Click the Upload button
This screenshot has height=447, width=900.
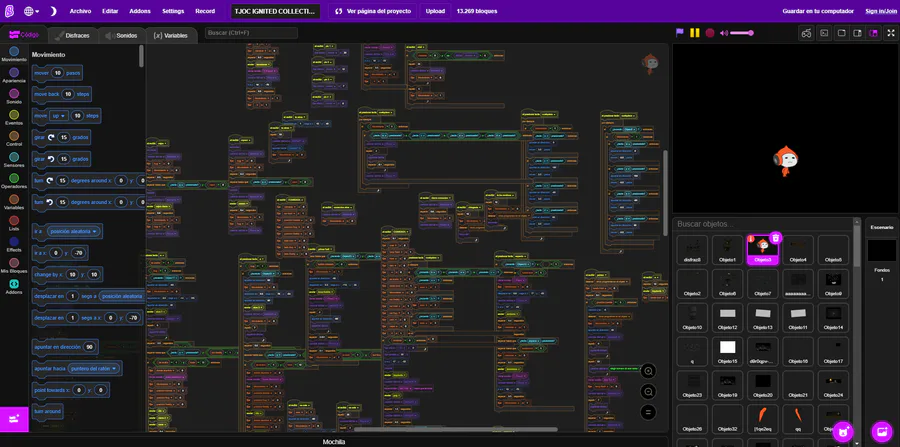[435, 11]
